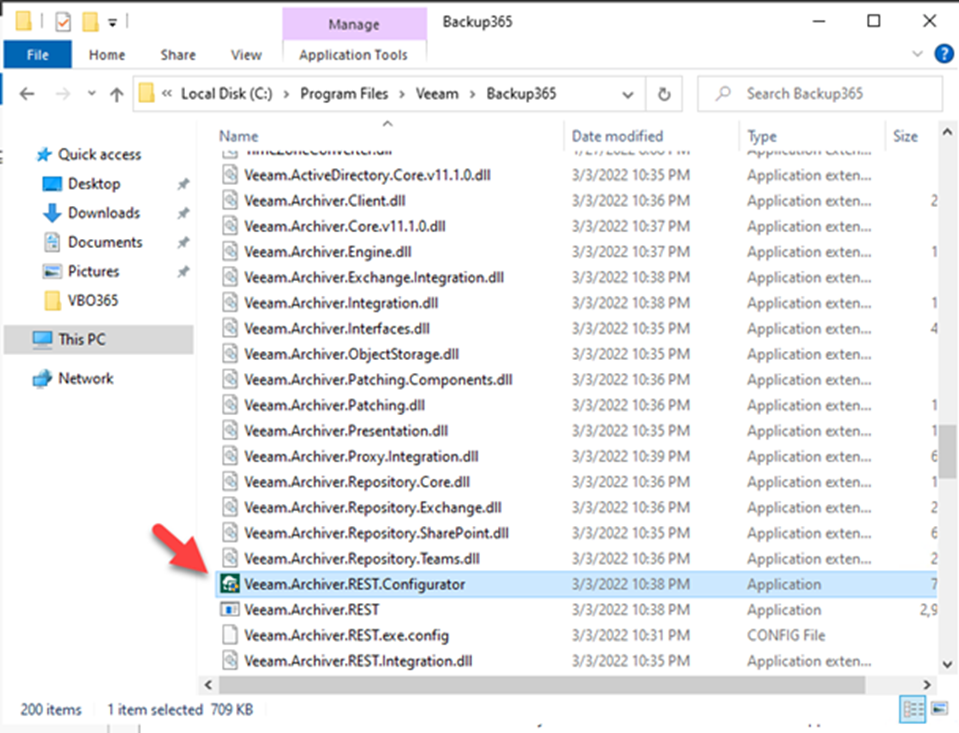Select Veeam.Archiver.Interfaces.dll
Screen dimensions: 959x733
(336, 329)
